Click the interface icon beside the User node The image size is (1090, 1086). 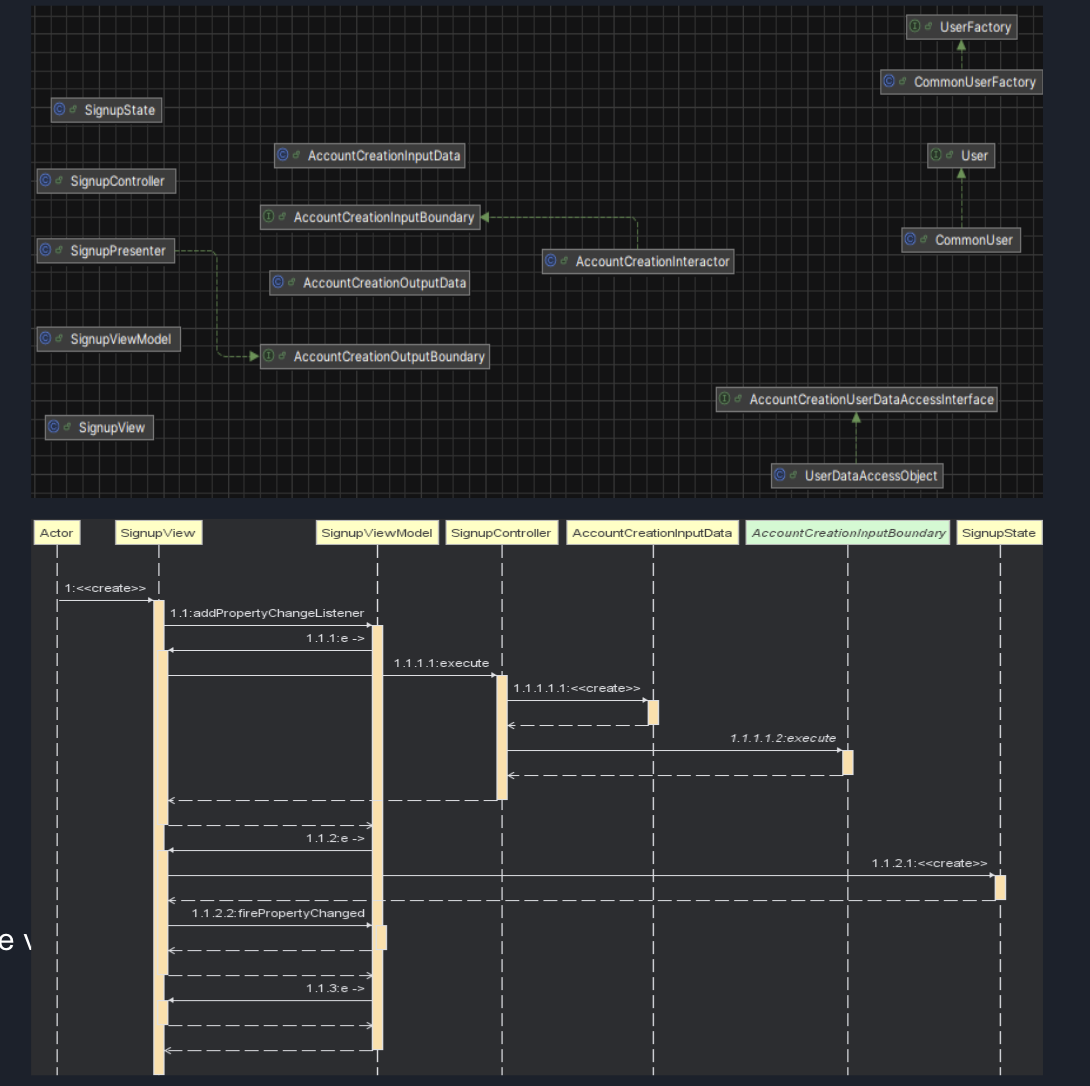(936, 155)
